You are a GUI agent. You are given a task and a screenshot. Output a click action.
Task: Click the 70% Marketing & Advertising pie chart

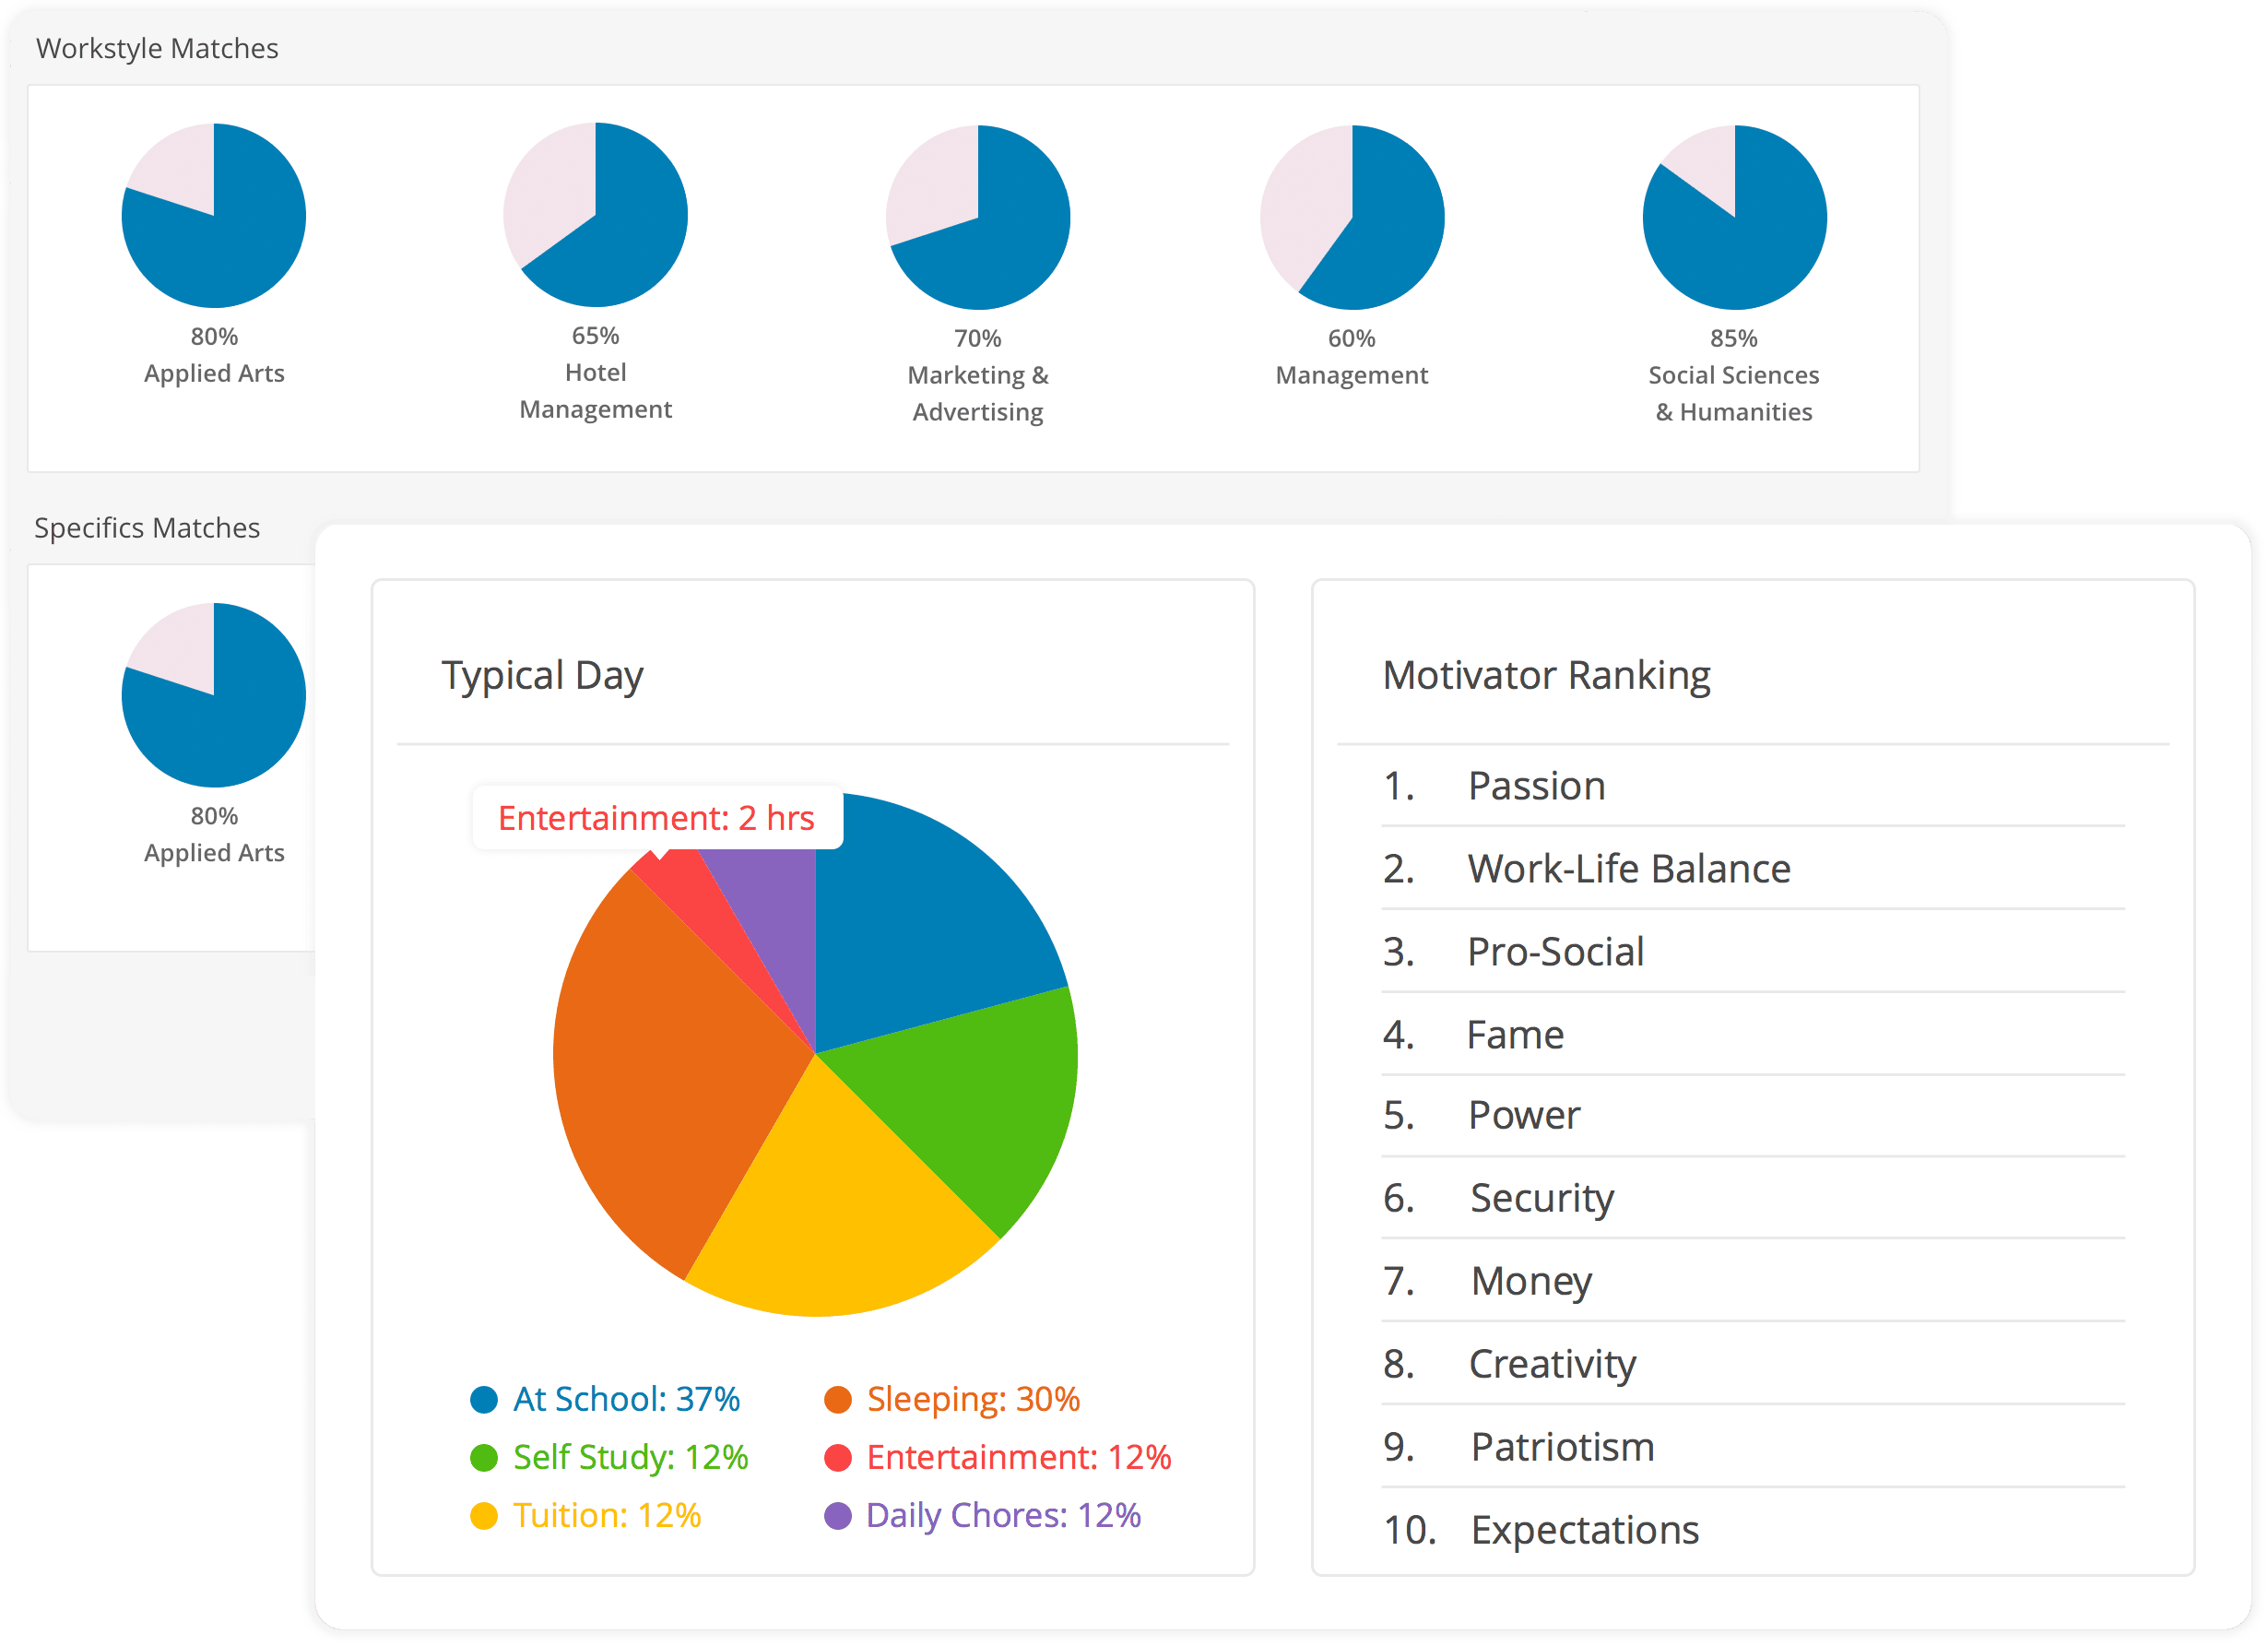point(978,217)
